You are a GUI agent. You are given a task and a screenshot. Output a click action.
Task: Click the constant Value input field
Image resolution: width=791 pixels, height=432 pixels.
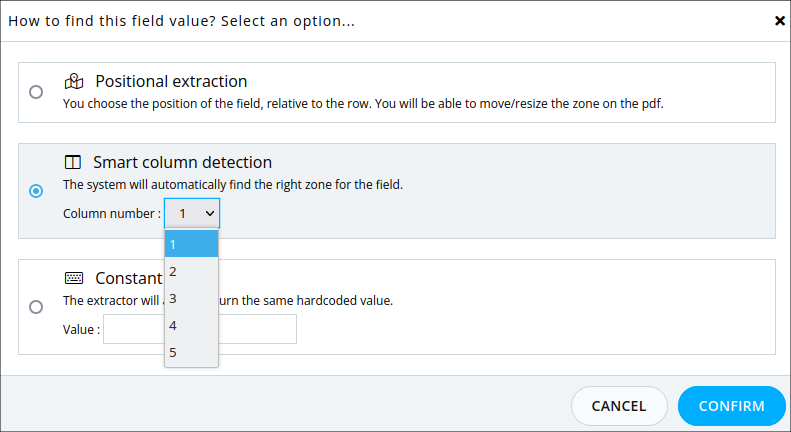(x=200, y=329)
